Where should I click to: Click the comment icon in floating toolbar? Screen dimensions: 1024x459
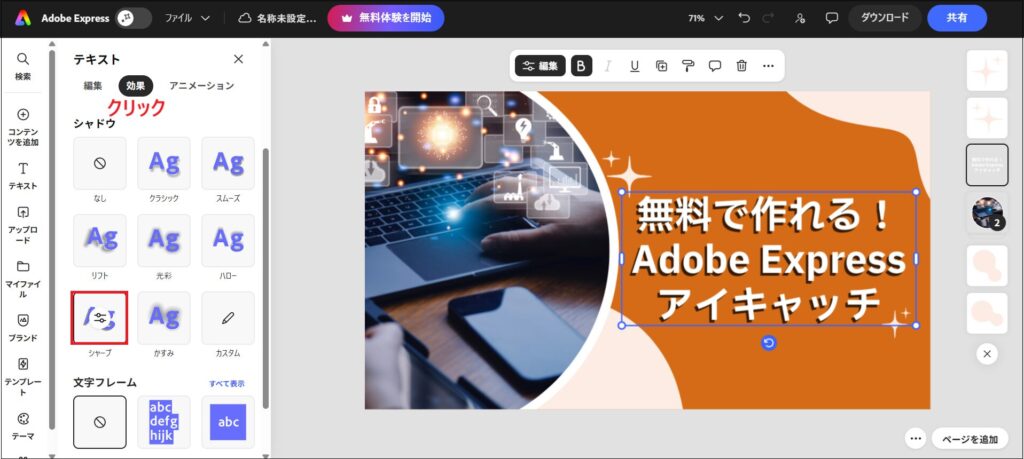click(715, 65)
